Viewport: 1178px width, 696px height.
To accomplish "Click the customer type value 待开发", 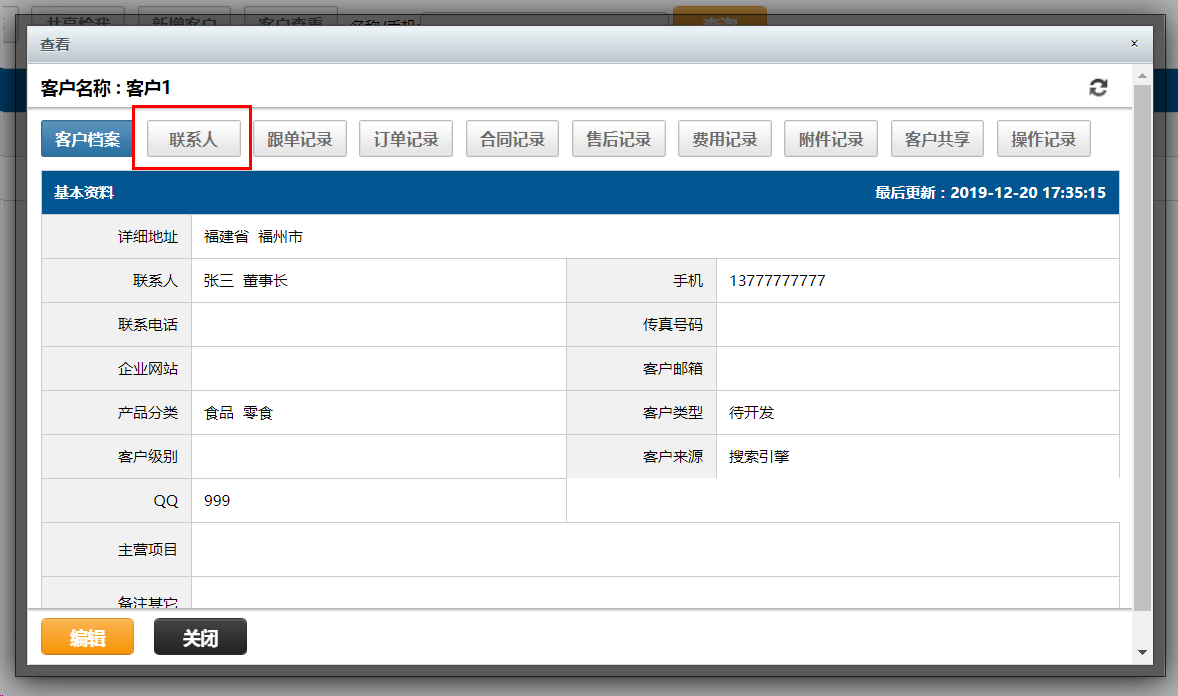I will coord(751,413).
